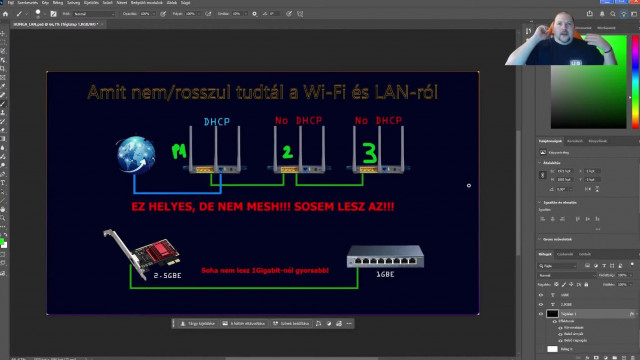Open the Ablak menu
640x360 pixels.
pos(172,3)
